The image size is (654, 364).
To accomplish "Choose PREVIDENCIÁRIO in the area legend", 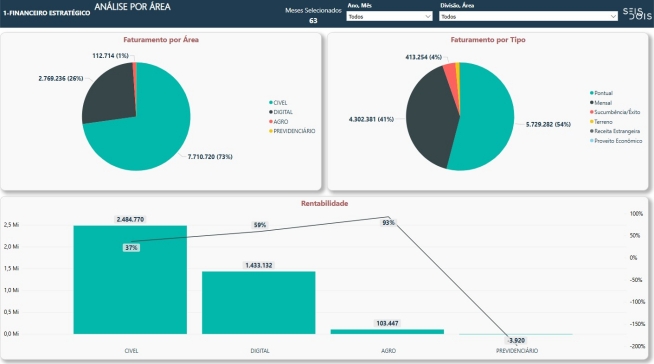I will [292, 131].
